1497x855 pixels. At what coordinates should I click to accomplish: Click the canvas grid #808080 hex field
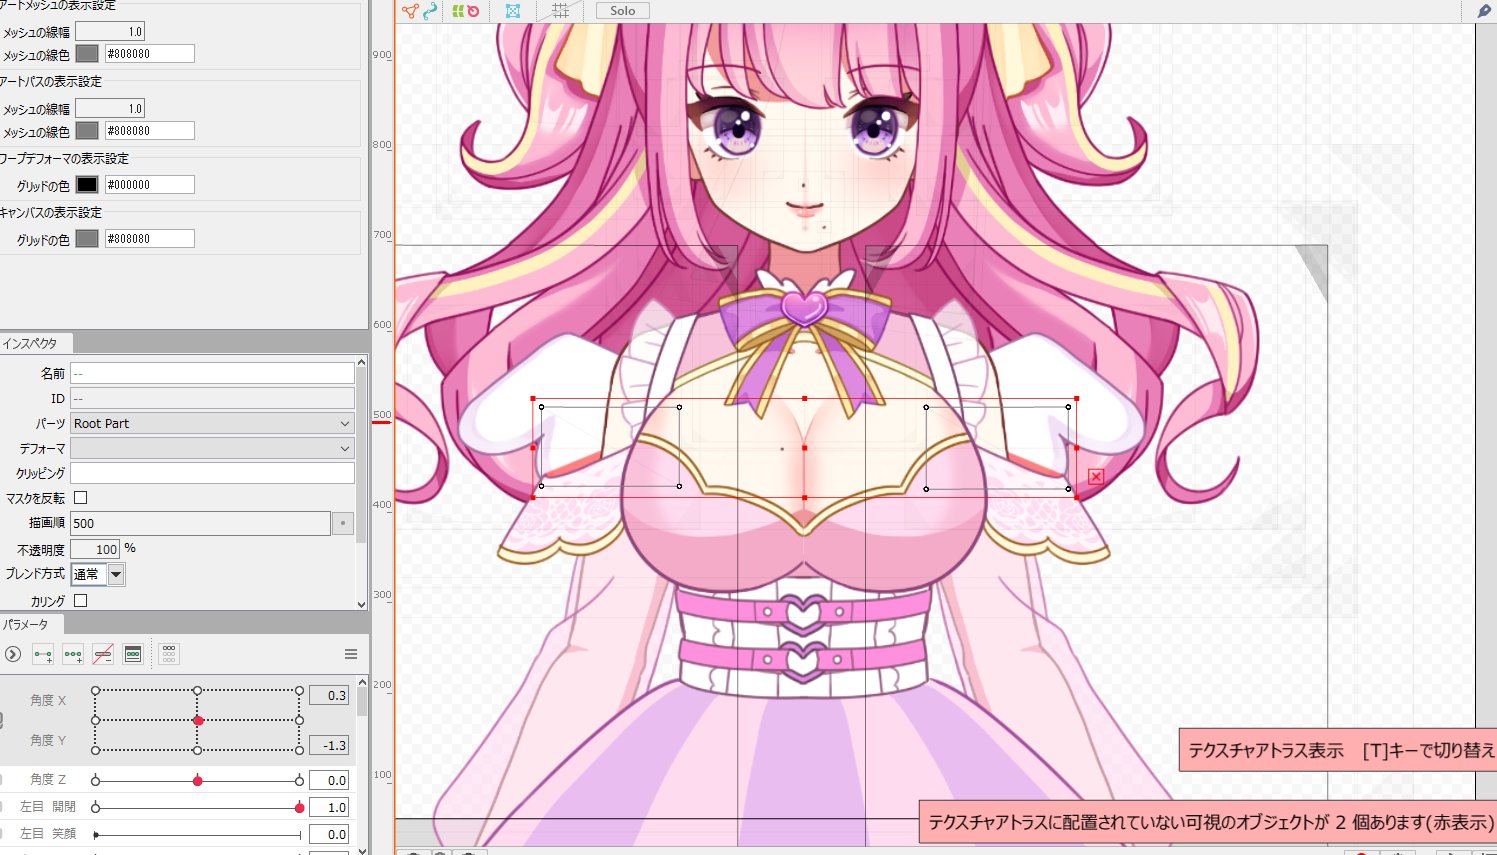149,239
